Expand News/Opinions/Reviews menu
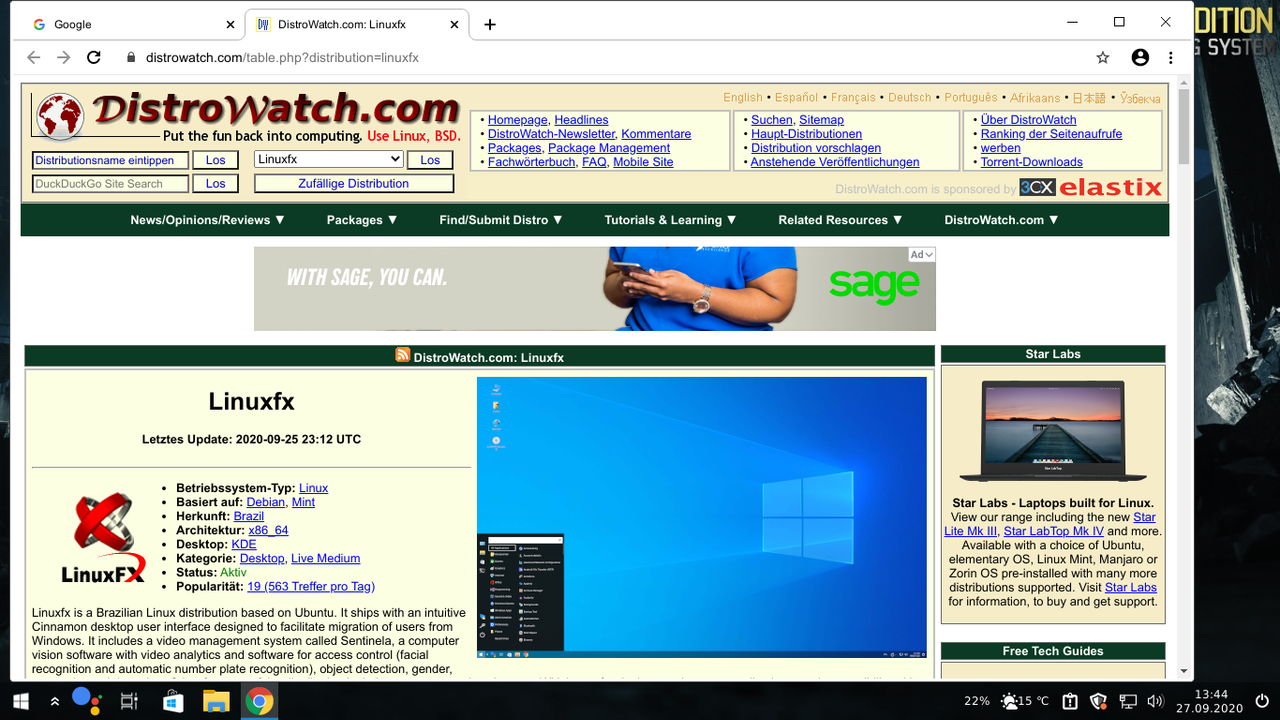 point(208,220)
